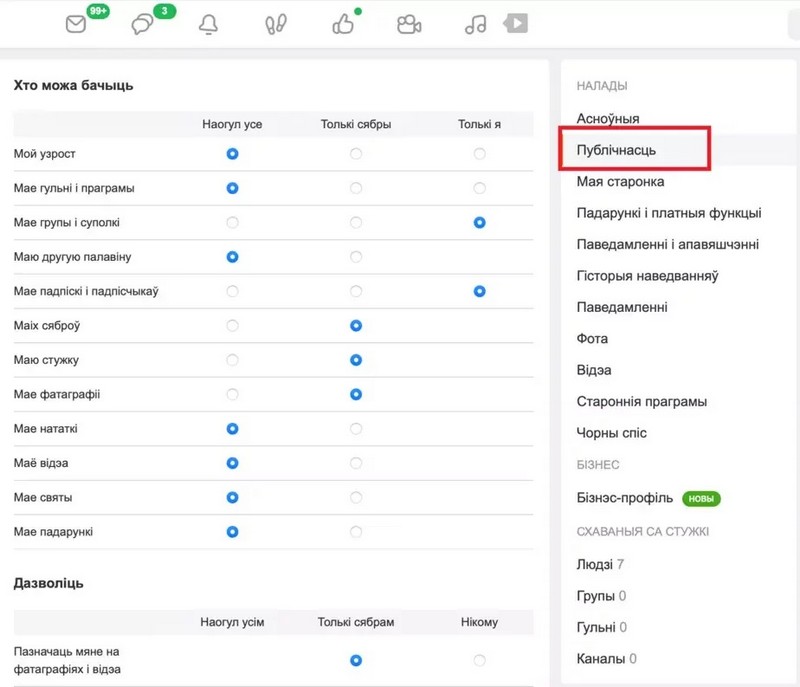The height and width of the screenshot is (687, 800).
Task: Set 'Мае фатаграфіі' to 'Наогул усе'
Action: click(x=233, y=395)
